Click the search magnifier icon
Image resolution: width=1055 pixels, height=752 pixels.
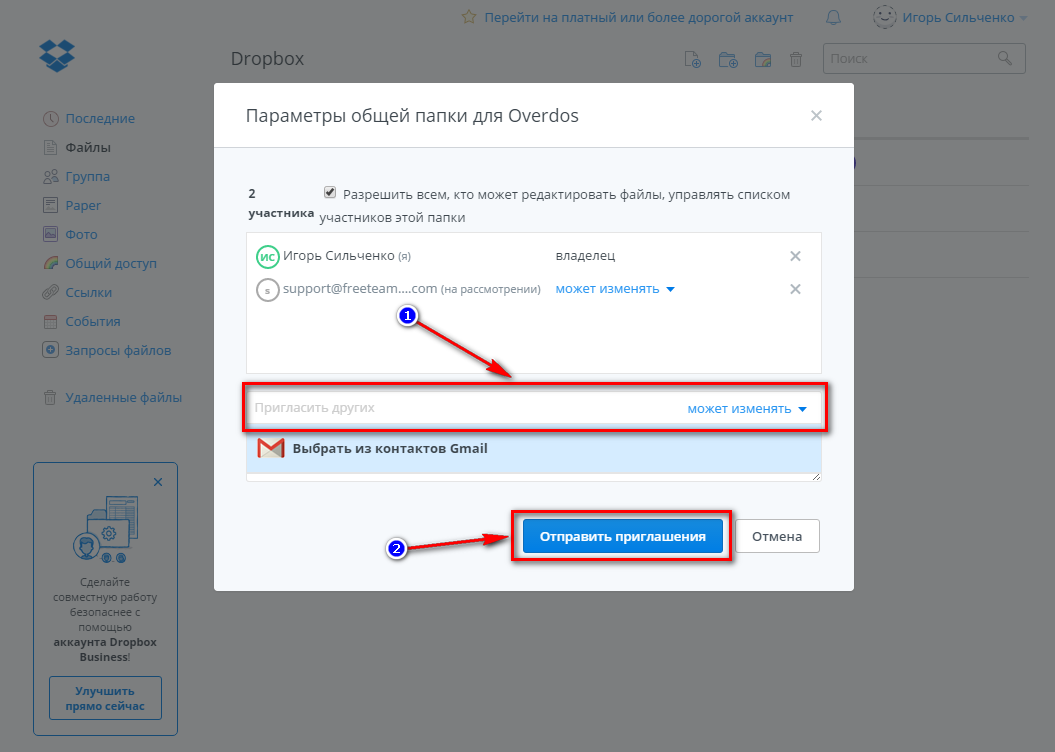1005,59
